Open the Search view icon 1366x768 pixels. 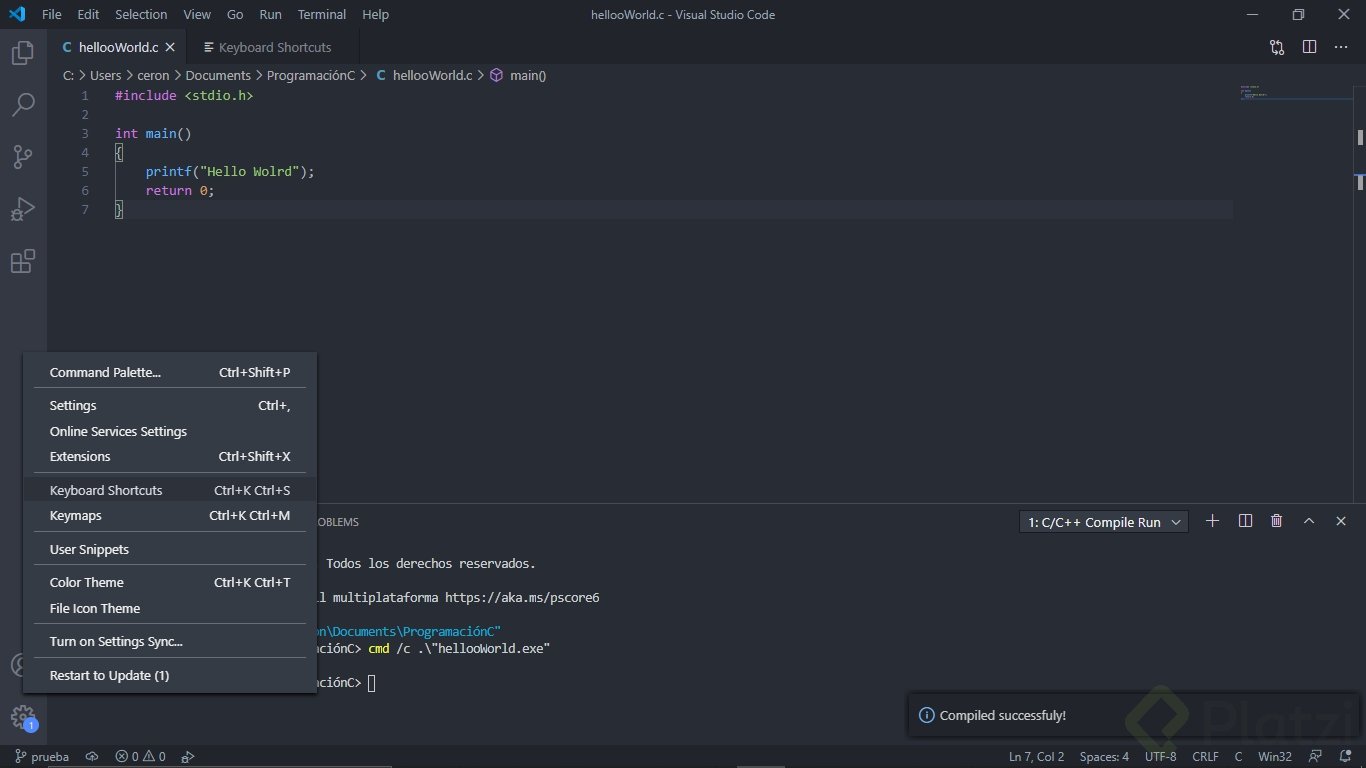tap(22, 105)
